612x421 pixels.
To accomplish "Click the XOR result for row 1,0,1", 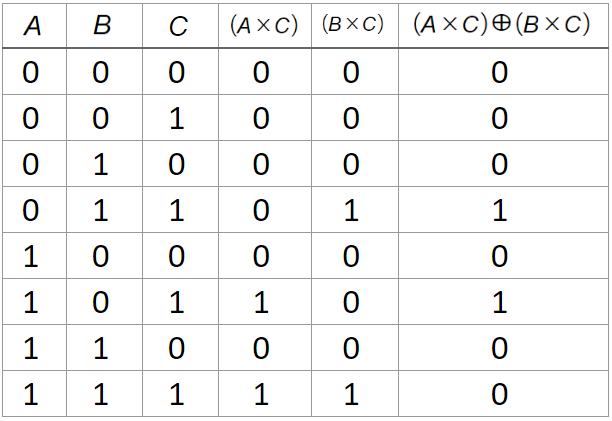I will [499, 303].
